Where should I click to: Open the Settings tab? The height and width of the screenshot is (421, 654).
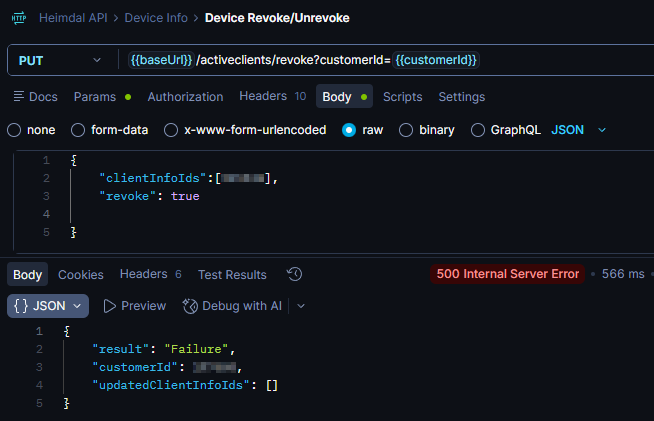[x=461, y=97]
